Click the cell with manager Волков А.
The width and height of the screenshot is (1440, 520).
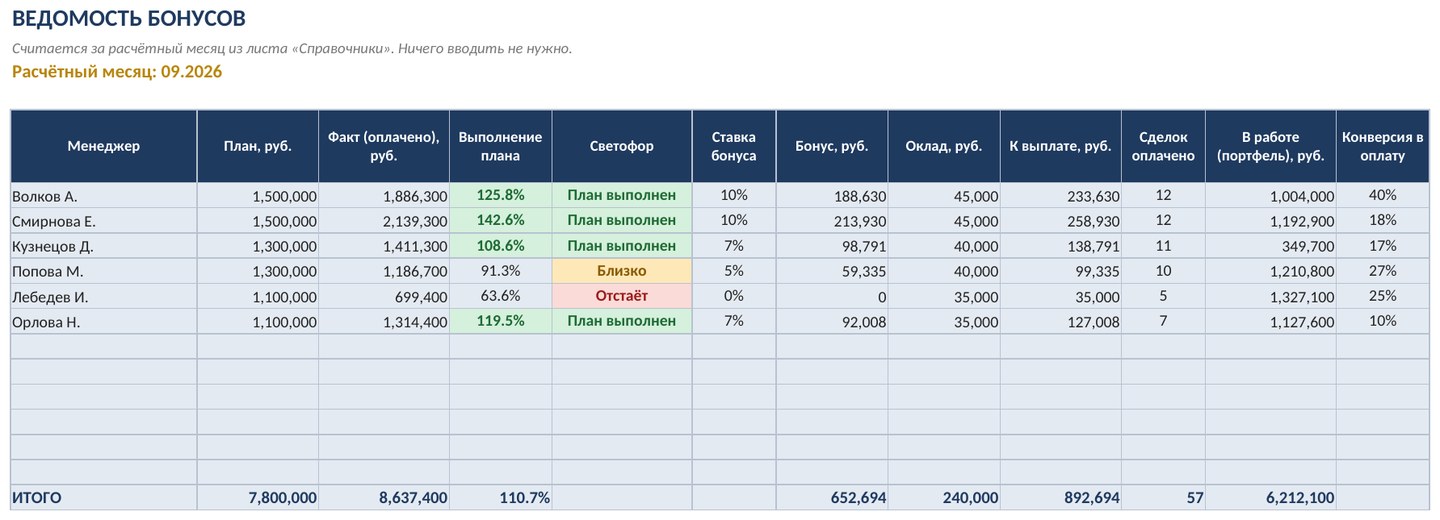[x=104, y=196]
